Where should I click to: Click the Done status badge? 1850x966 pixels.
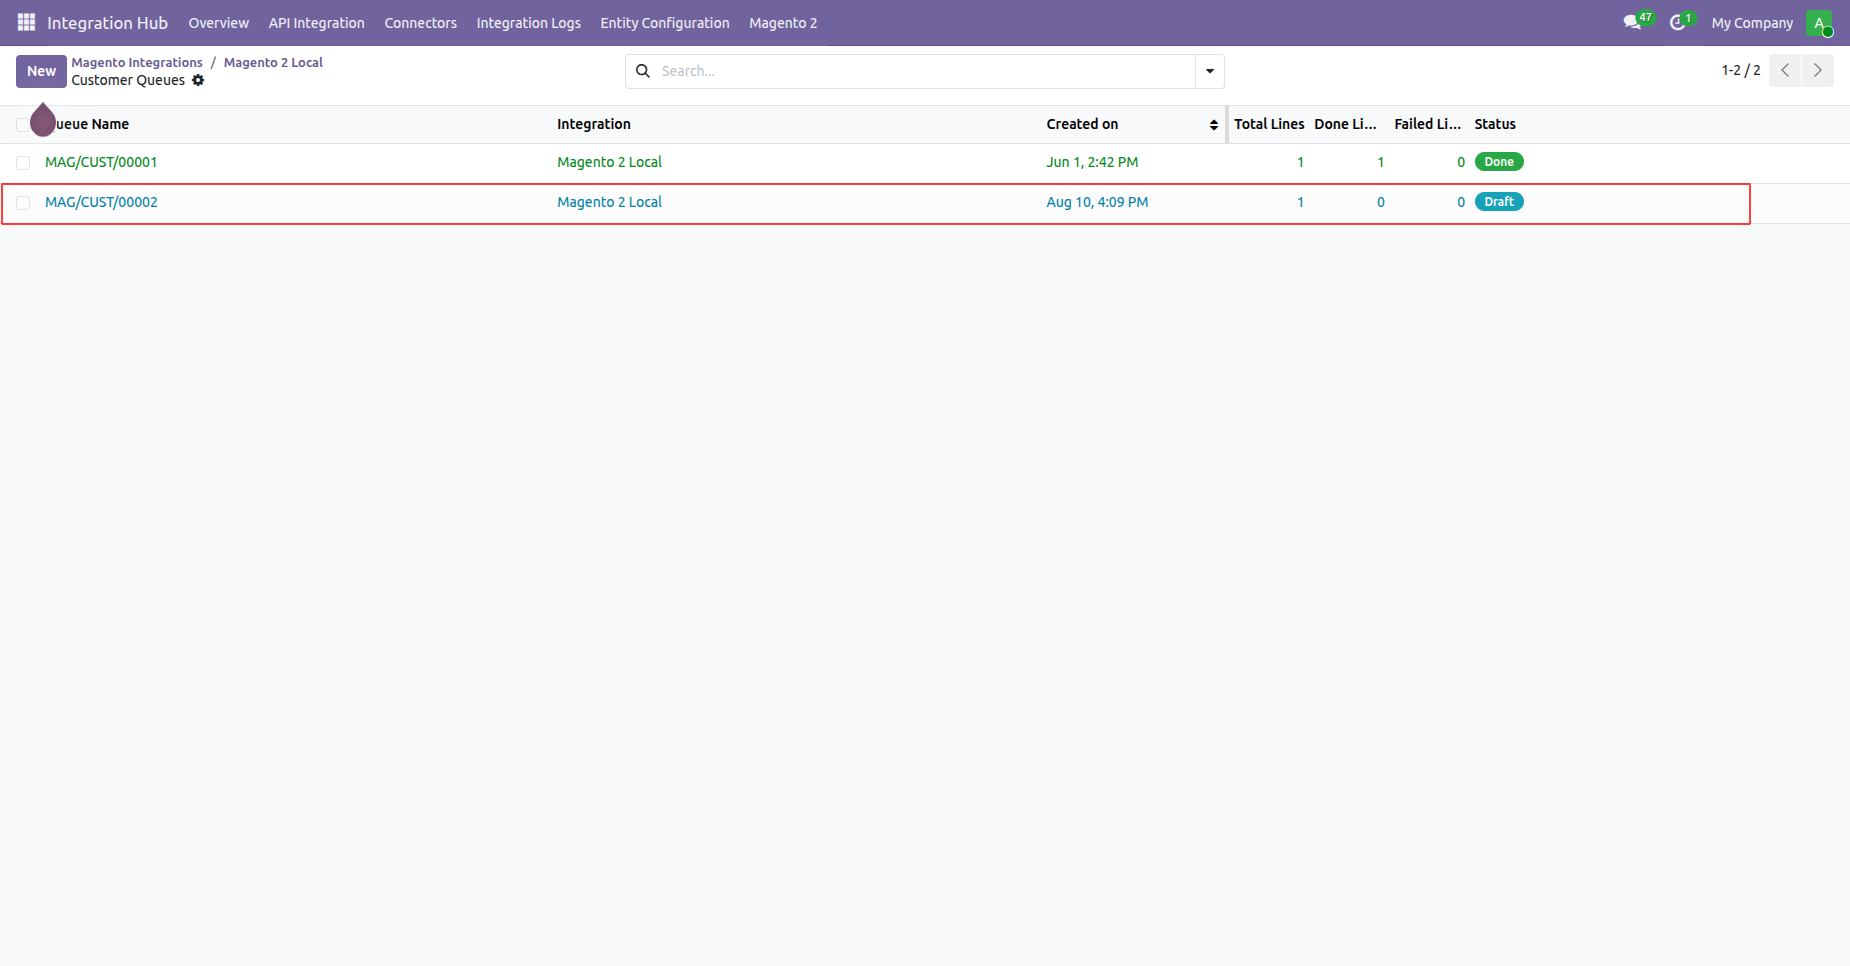pos(1498,162)
